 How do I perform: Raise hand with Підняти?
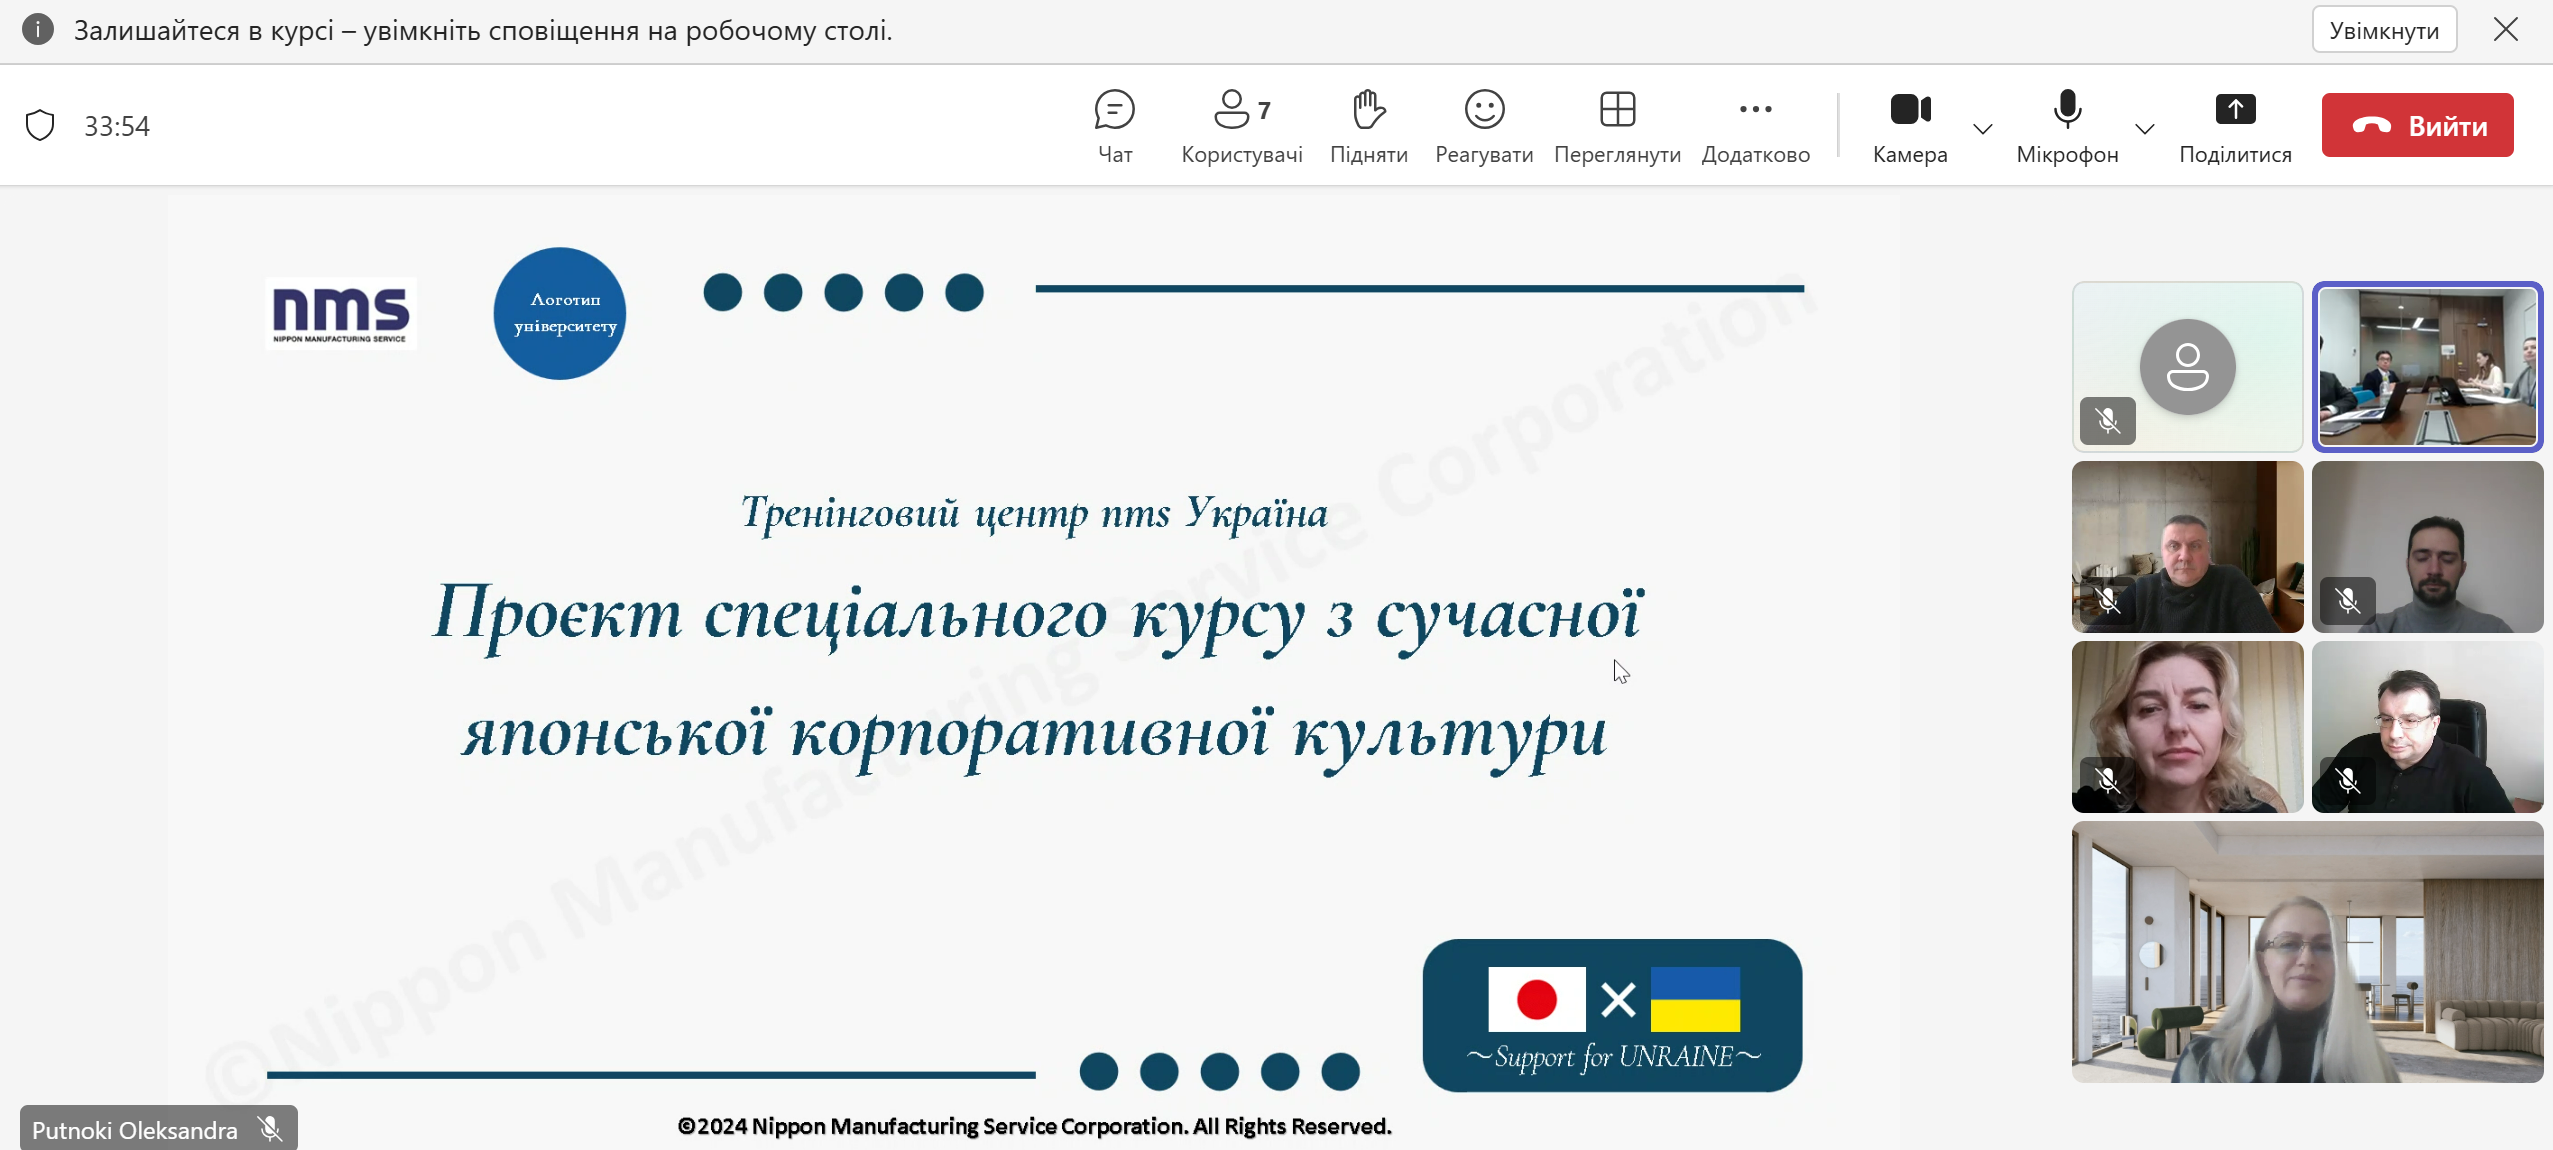1368,126
